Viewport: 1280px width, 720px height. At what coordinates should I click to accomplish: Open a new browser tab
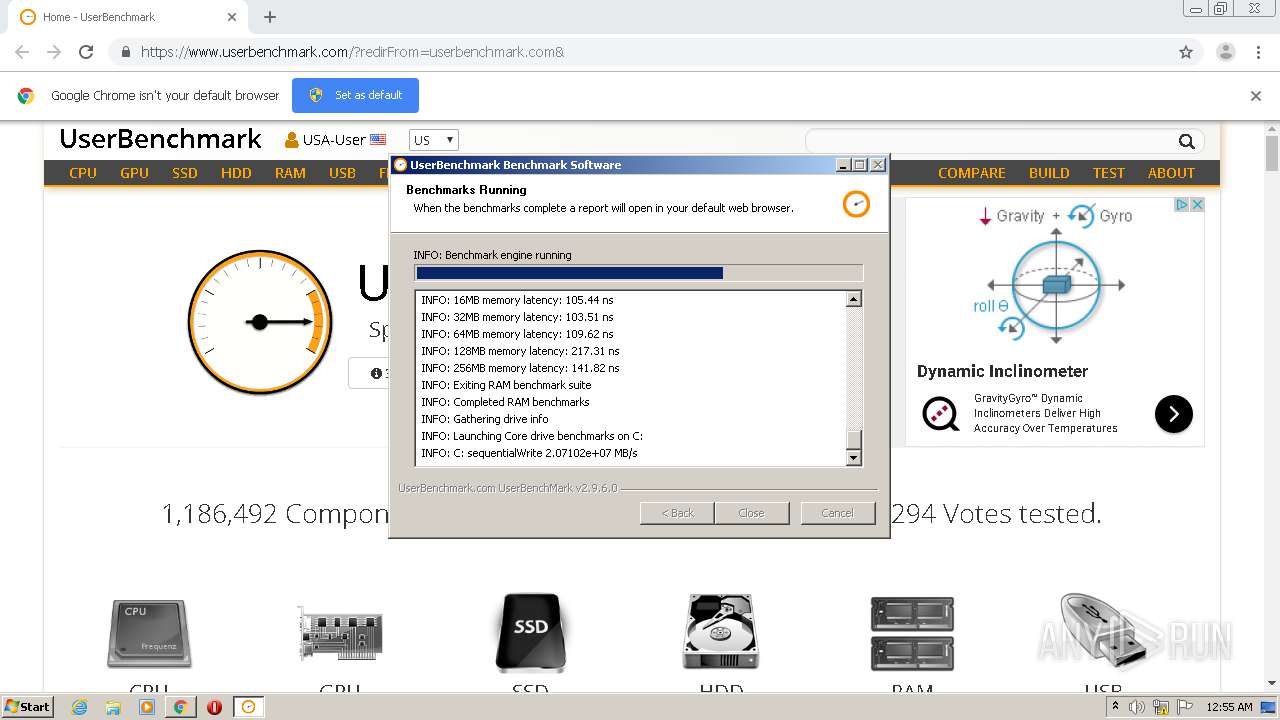point(270,17)
